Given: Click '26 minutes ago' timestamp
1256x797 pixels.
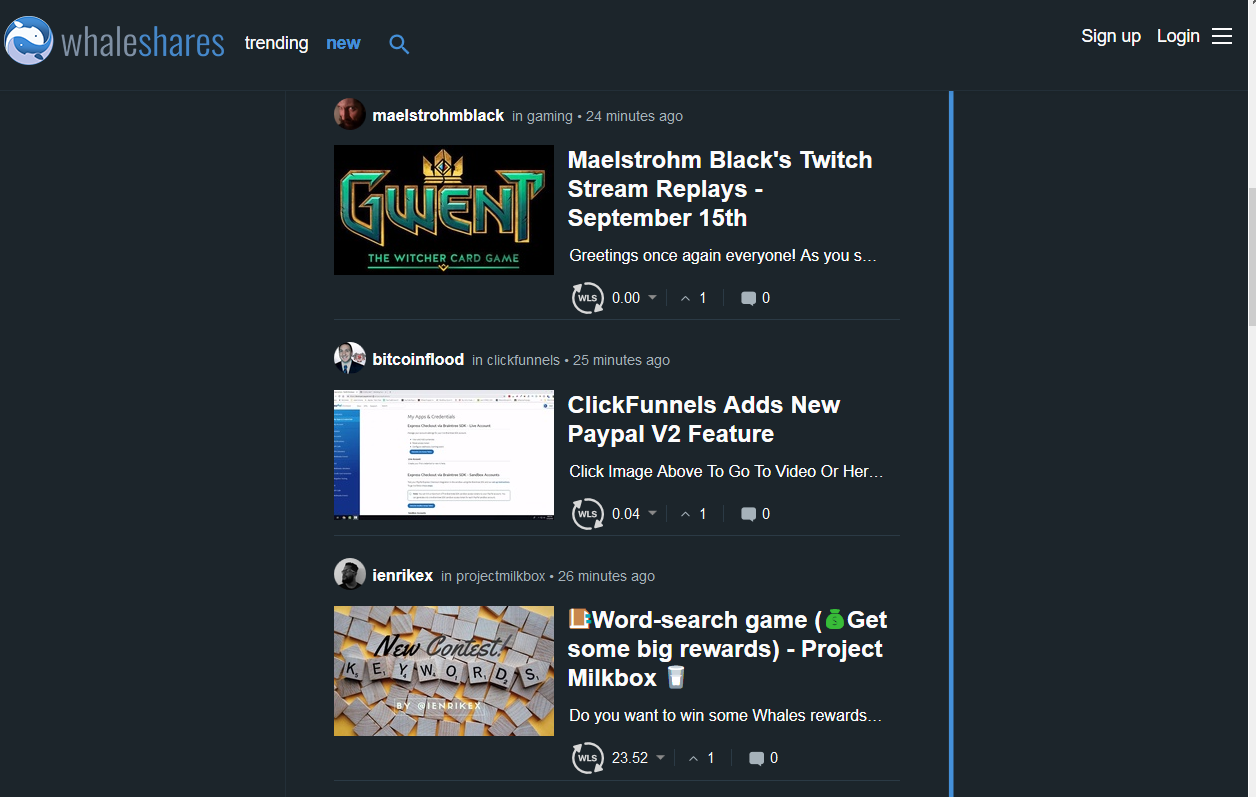Looking at the screenshot, I should coord(606,576).
